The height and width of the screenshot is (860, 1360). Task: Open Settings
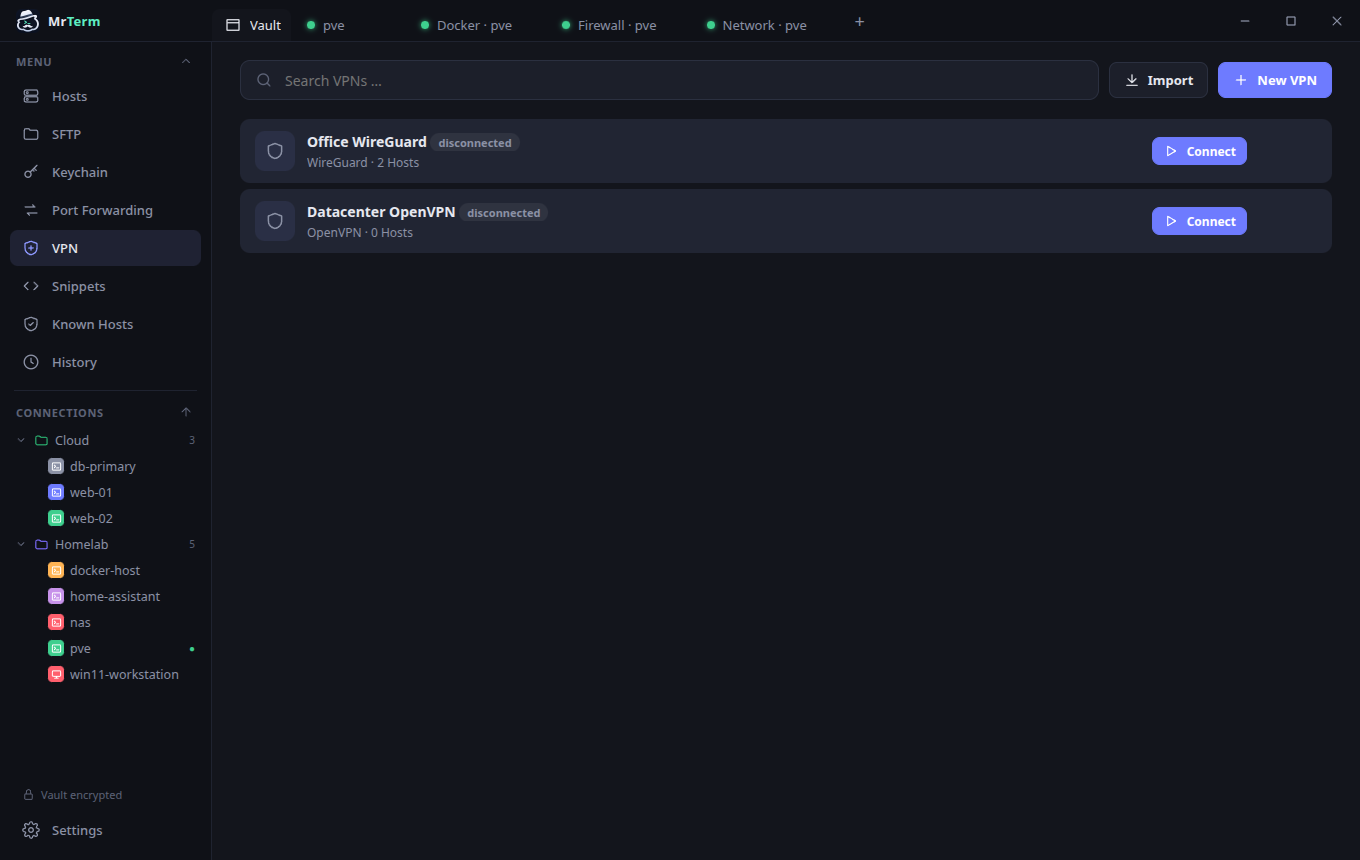point(105,830)
